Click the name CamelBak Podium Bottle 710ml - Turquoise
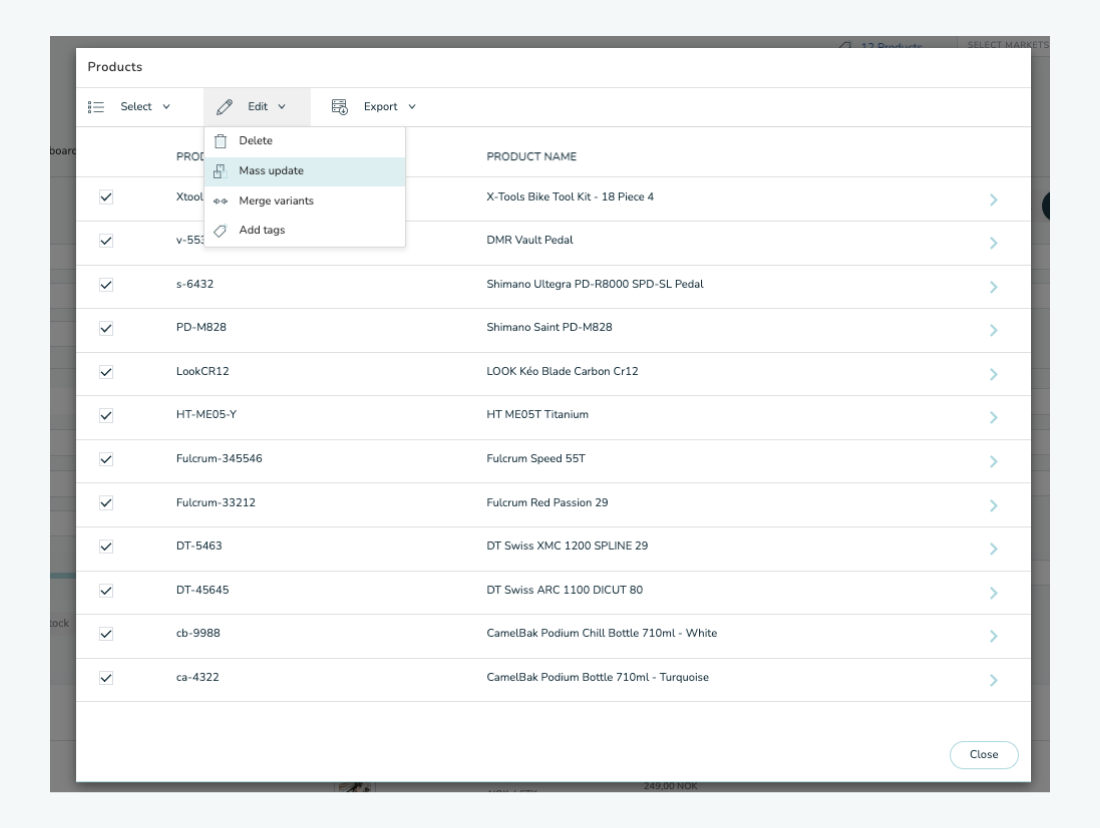 pyautogui.click(x=598, y=677)
